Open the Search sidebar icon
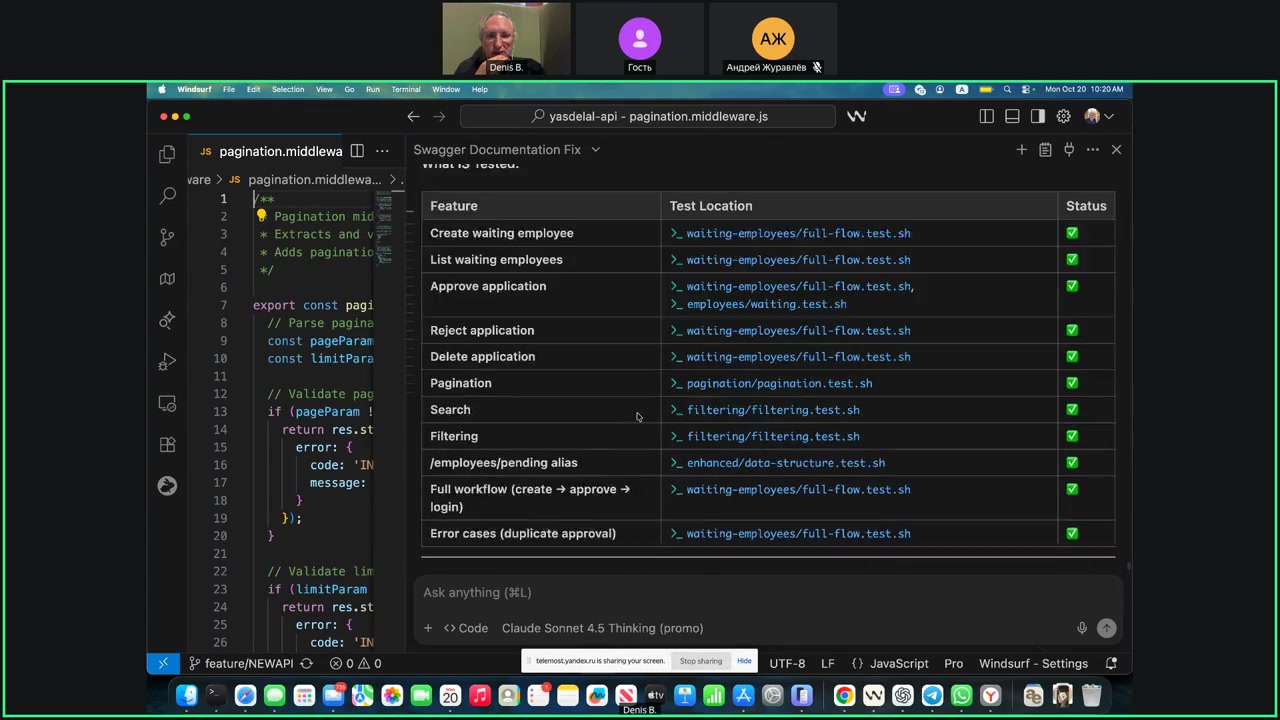This screenshot has height=720, width=1280. pyautogui.click(x=167, y=196)
